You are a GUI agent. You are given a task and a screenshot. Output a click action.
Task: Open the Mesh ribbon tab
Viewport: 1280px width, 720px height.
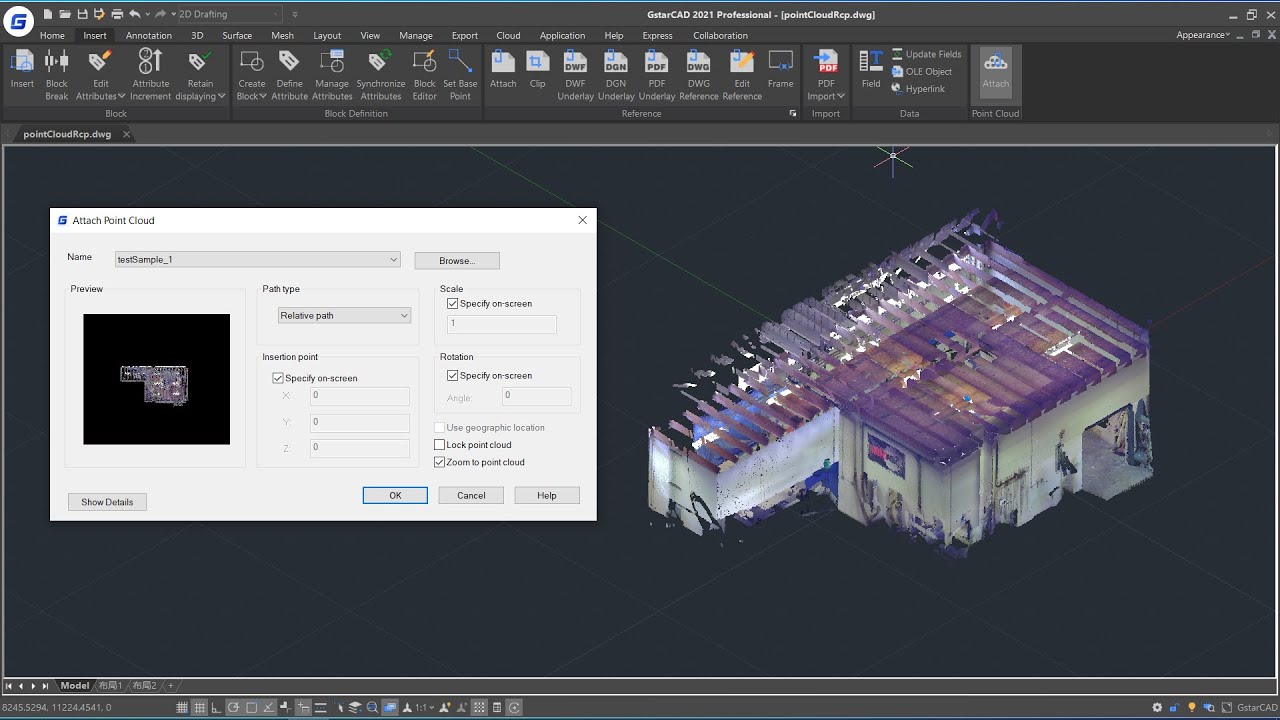(x=283, y=35)
